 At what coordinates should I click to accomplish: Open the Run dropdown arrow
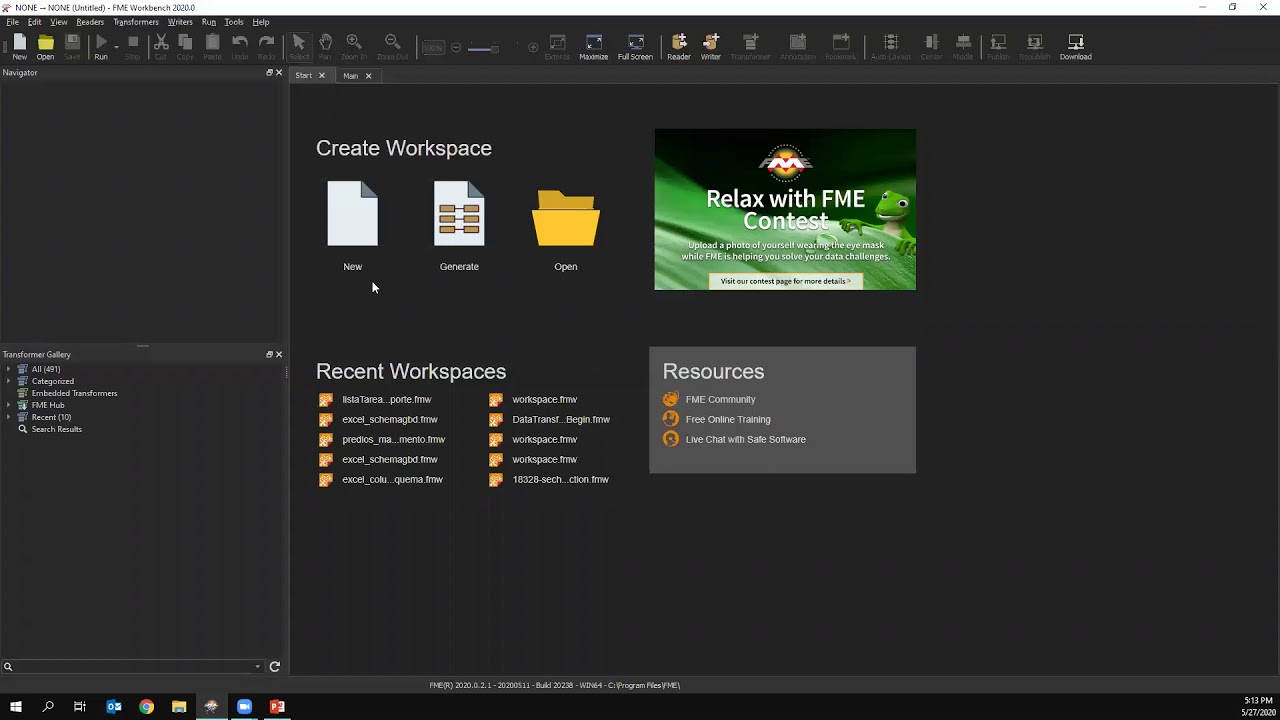pyautogui.click(x=116, y=46)
